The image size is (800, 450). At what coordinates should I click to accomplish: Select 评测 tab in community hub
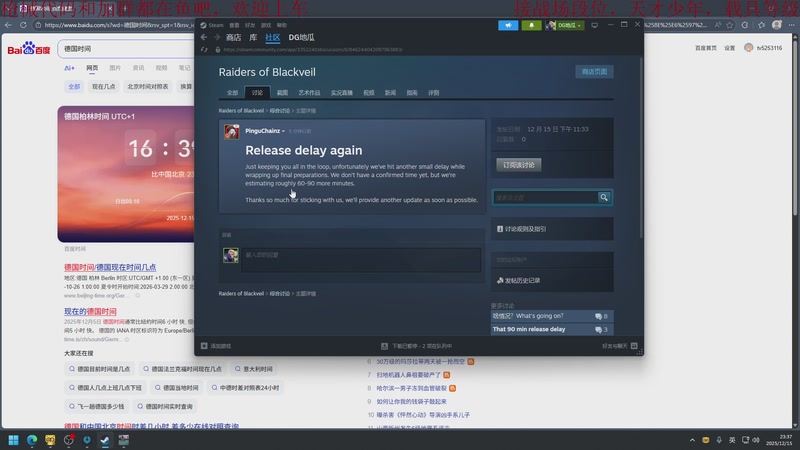tap(433, 92)
